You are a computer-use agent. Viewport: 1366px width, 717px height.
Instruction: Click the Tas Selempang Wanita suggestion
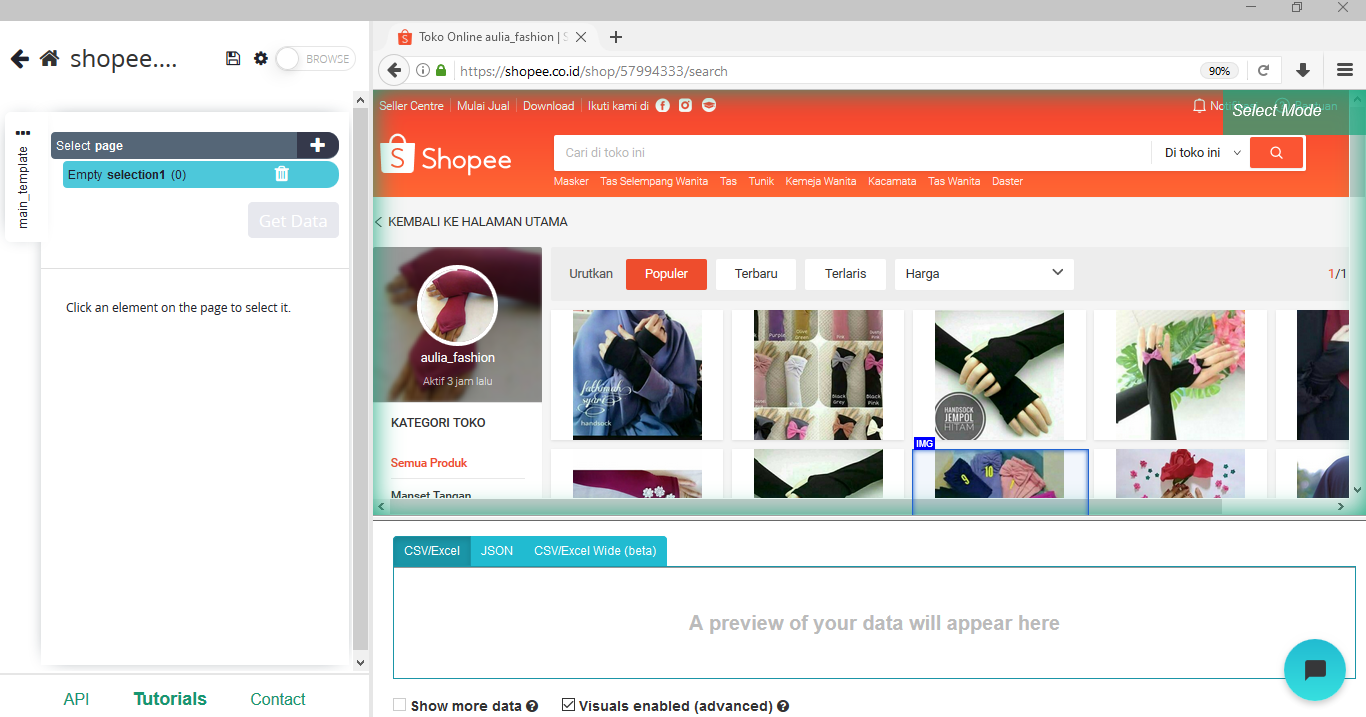(654, 182)
